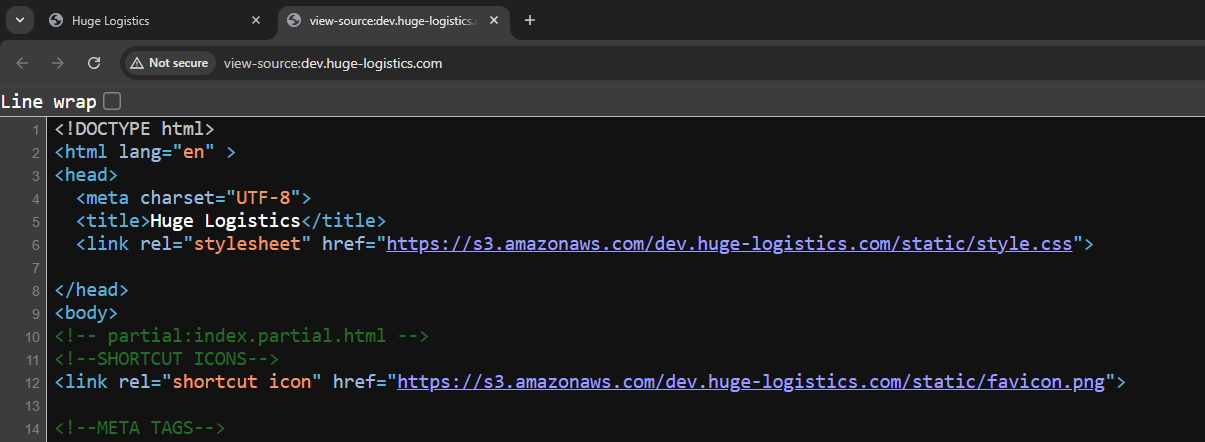Close the view-source tab

point(494,20)
